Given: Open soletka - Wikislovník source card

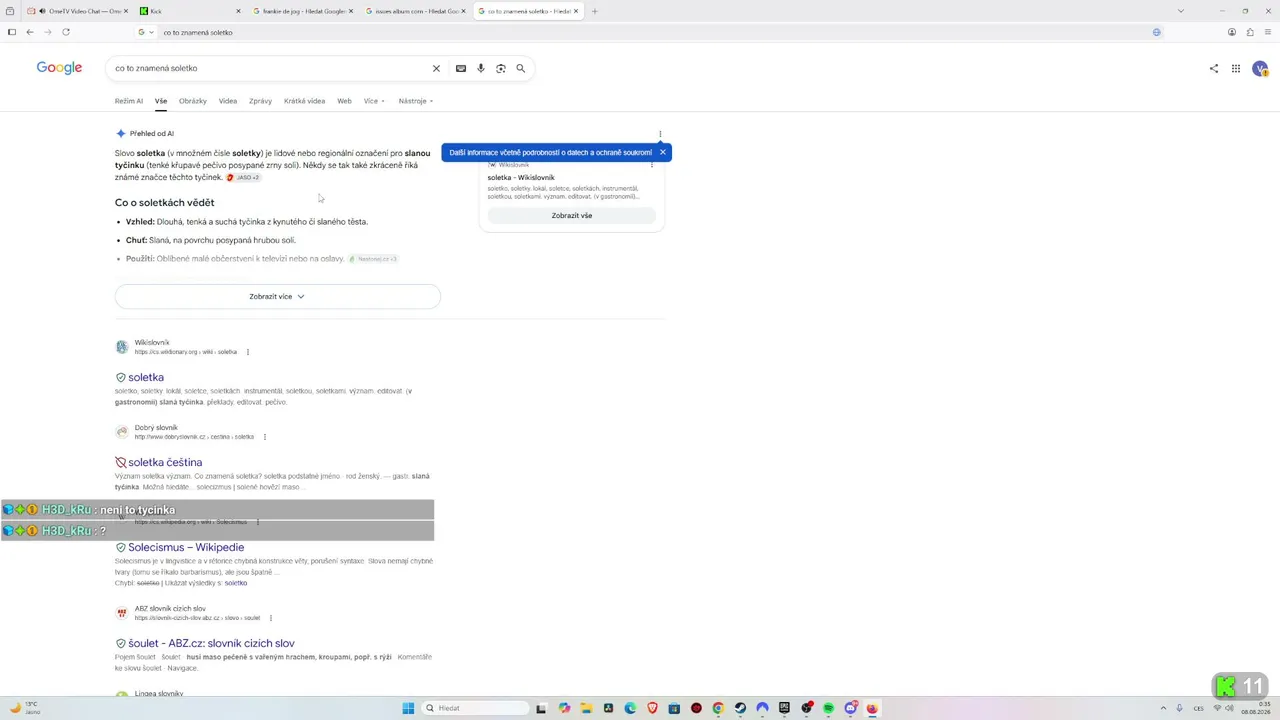Looking at the screenshot, I should pos(521,177).
